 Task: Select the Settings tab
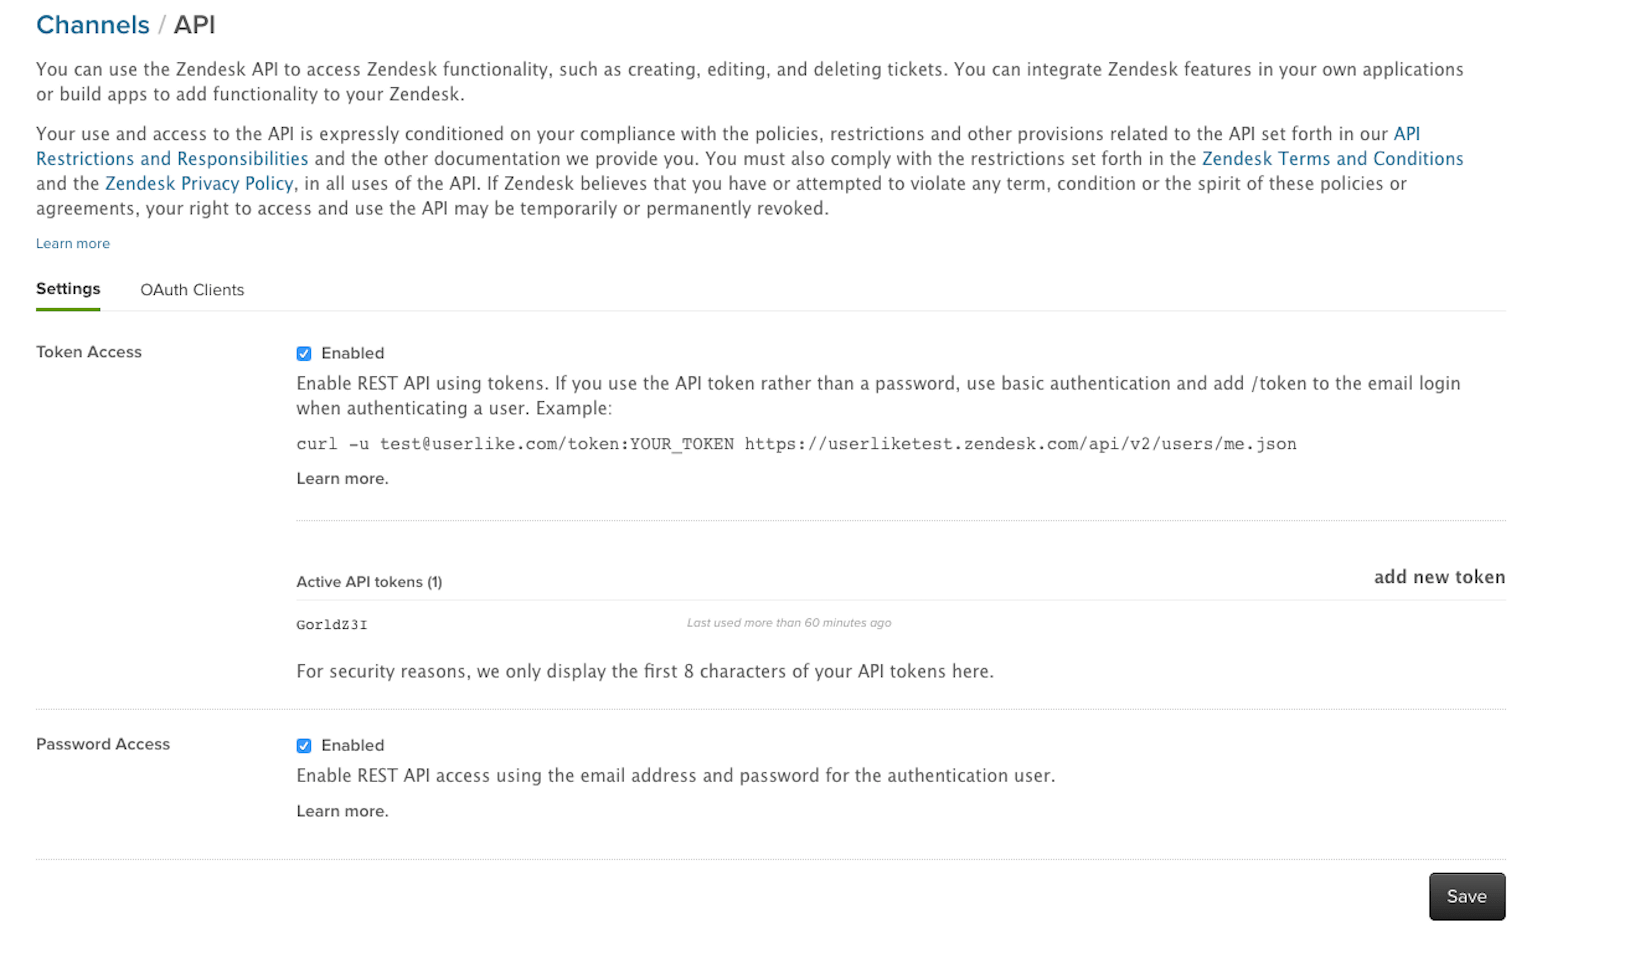point(68,289)
